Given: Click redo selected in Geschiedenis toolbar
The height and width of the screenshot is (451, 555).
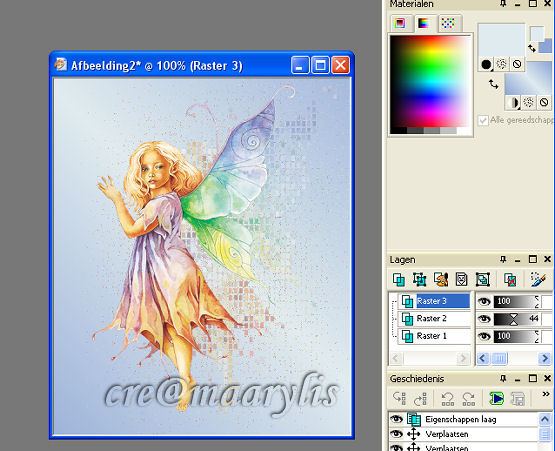Looking at the screenshot, I should (x=469, y=399).
